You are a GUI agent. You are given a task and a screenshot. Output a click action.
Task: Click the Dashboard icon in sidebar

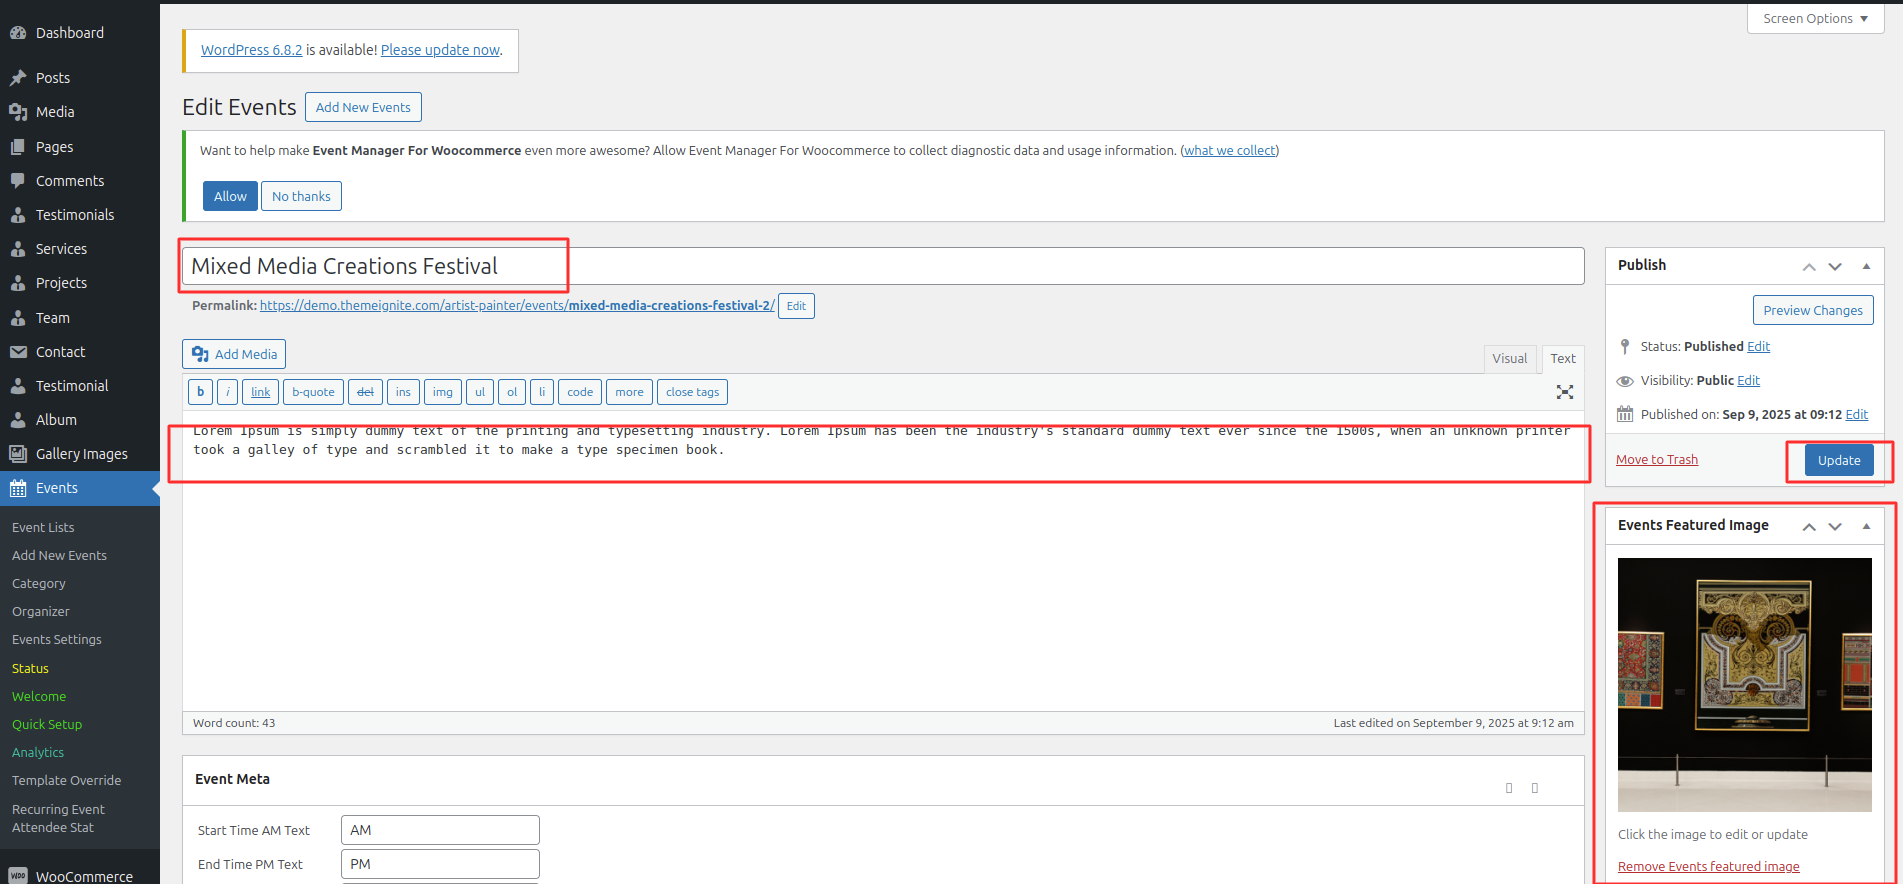tap(18, 33)
